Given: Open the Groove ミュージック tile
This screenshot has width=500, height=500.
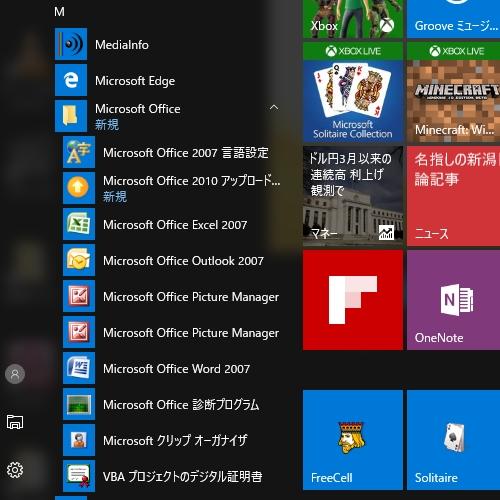Looking at the screenshot, I should (453, 19).
